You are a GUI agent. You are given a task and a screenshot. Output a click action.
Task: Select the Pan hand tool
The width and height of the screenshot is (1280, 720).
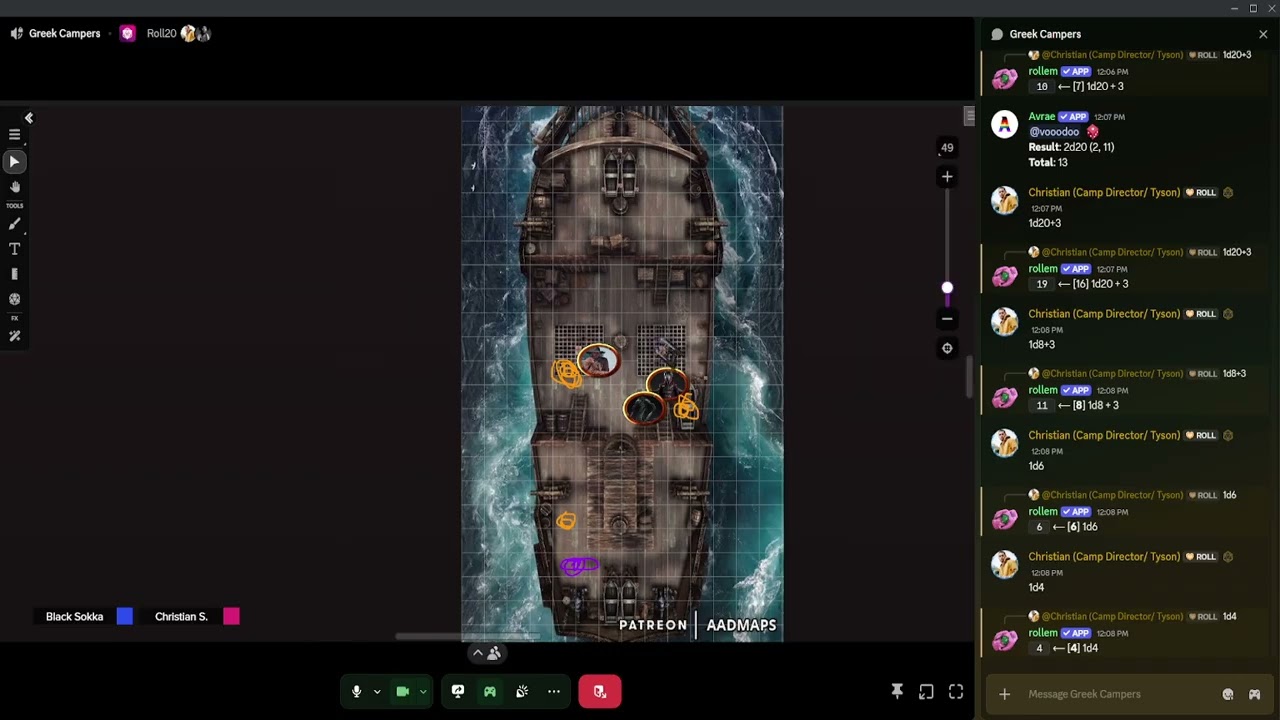click(14, 187)
